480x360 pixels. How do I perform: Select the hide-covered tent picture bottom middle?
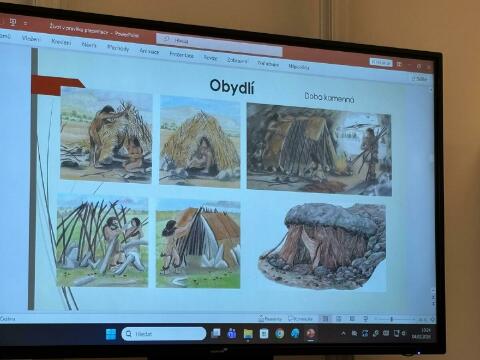198,244
